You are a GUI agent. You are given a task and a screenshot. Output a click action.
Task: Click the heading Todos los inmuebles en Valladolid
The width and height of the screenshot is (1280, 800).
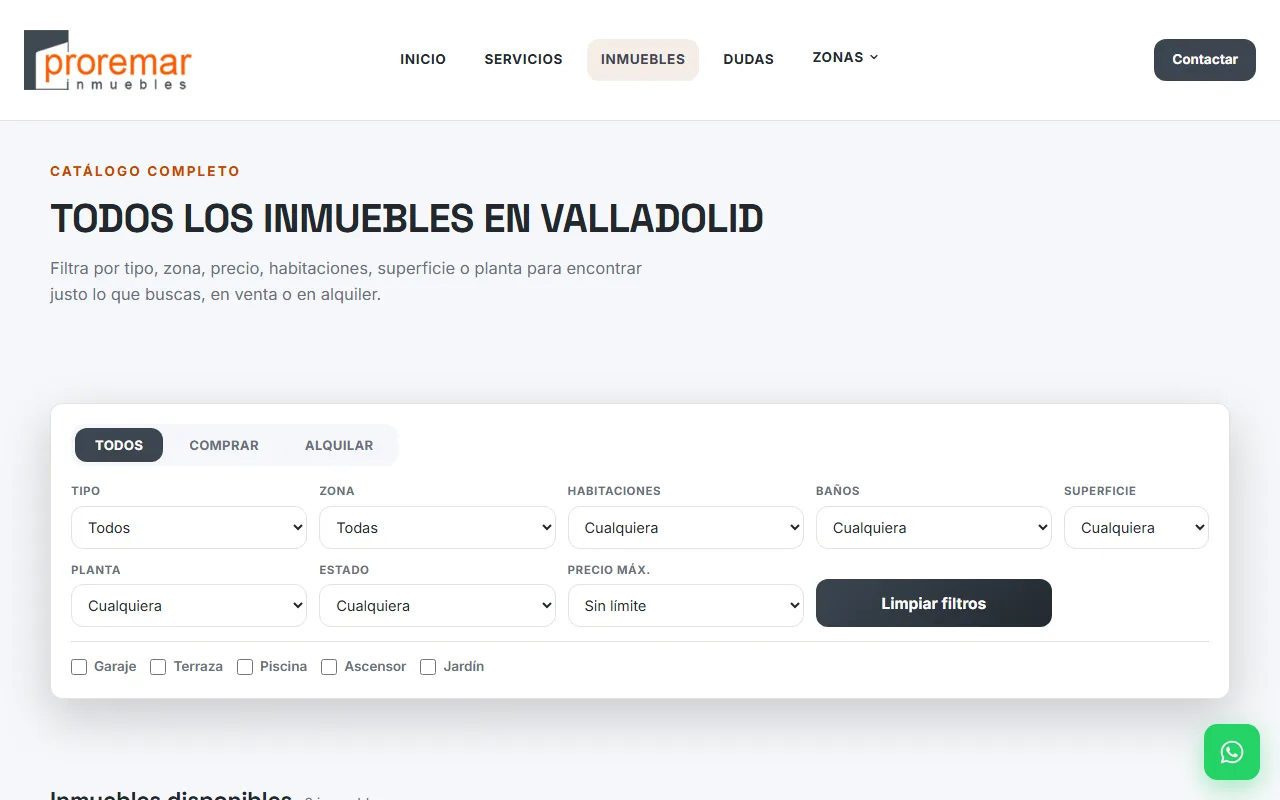[407, 218]
